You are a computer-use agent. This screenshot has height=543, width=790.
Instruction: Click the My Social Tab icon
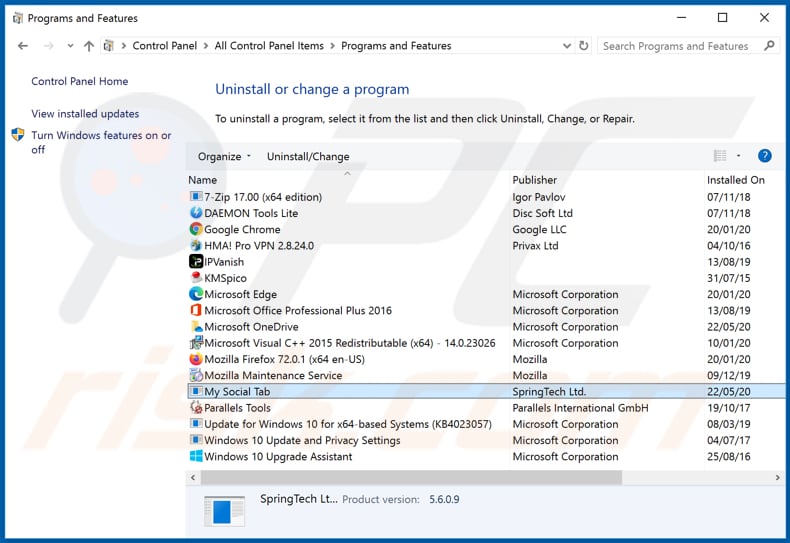[x=195, y=391]
